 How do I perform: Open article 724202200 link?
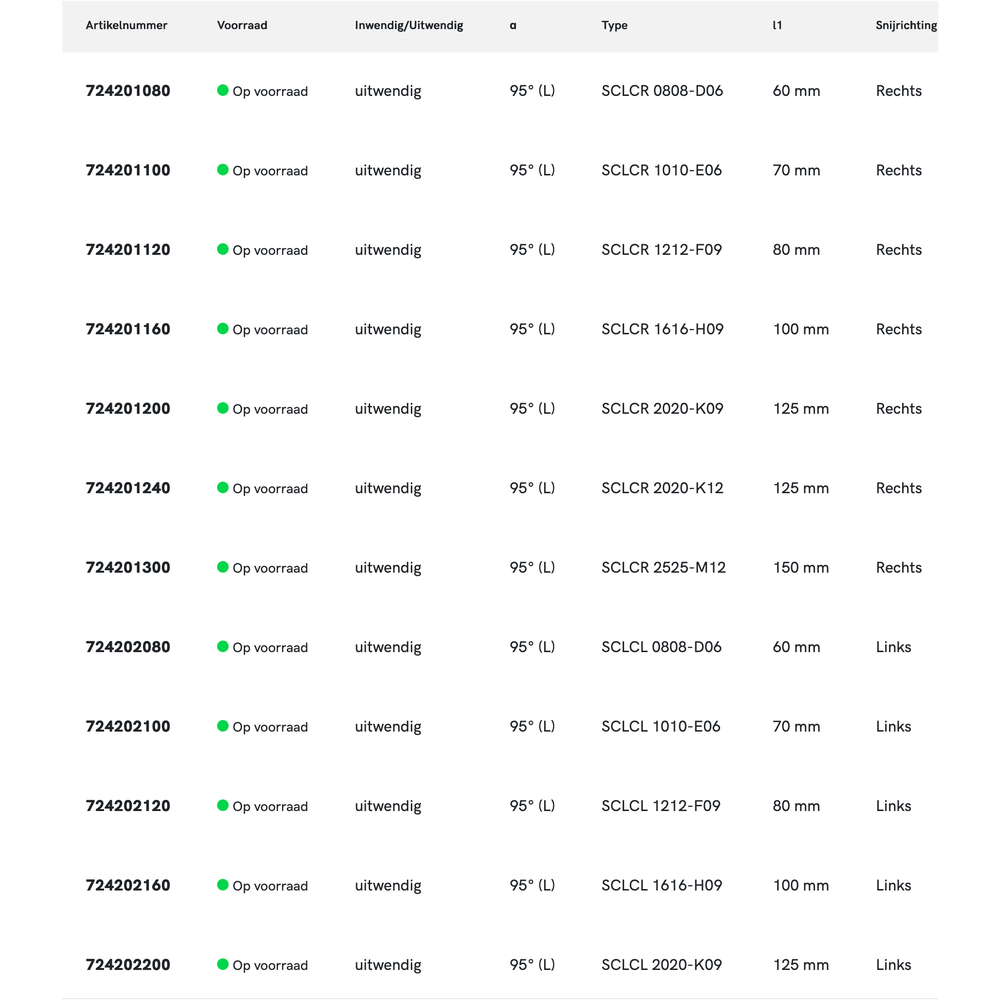(x=128, y=965)
